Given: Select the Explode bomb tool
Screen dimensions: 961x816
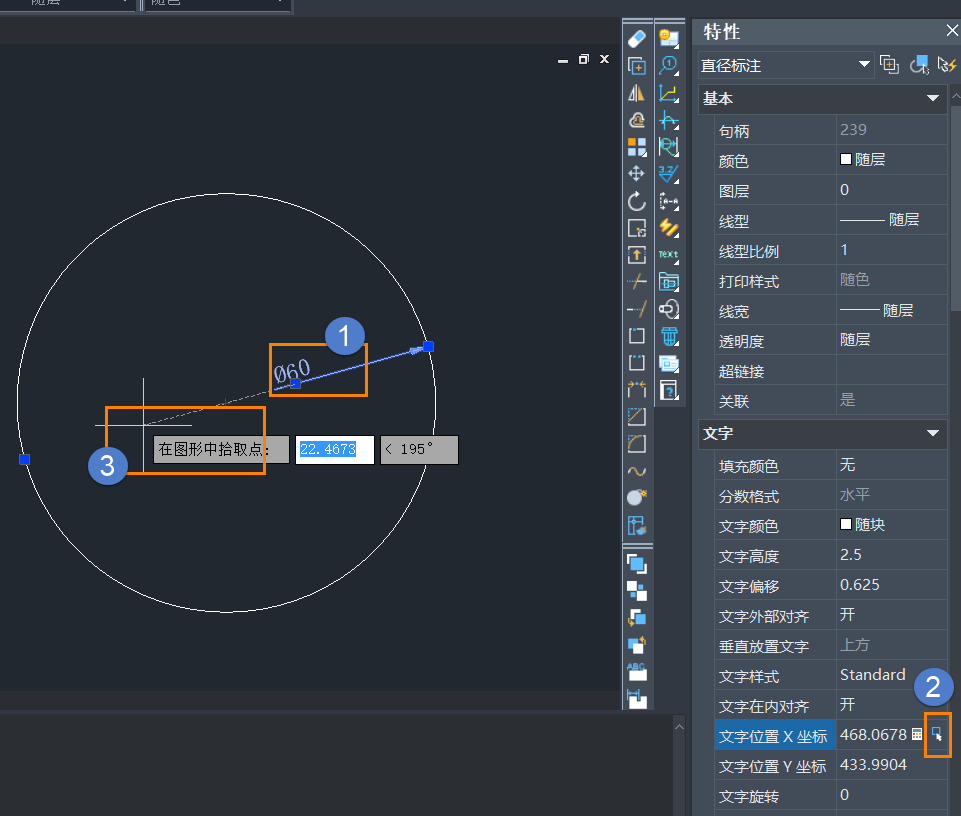Looking at the screenshot, I should coord(637,497).
